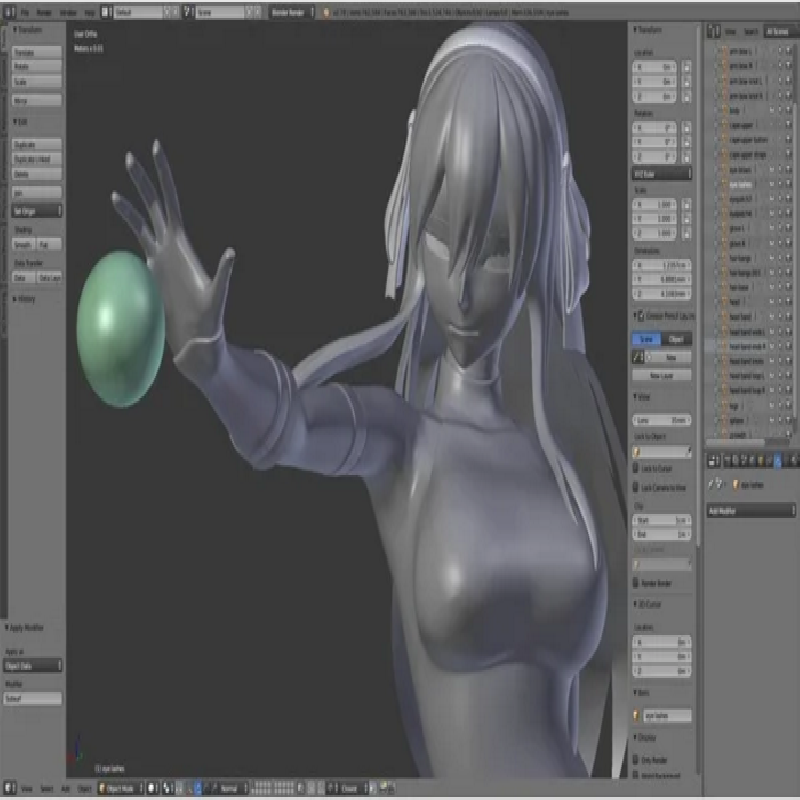Click the Blender info editor type icon
This screenshot has width=800, height=800.
pos(10,12)
